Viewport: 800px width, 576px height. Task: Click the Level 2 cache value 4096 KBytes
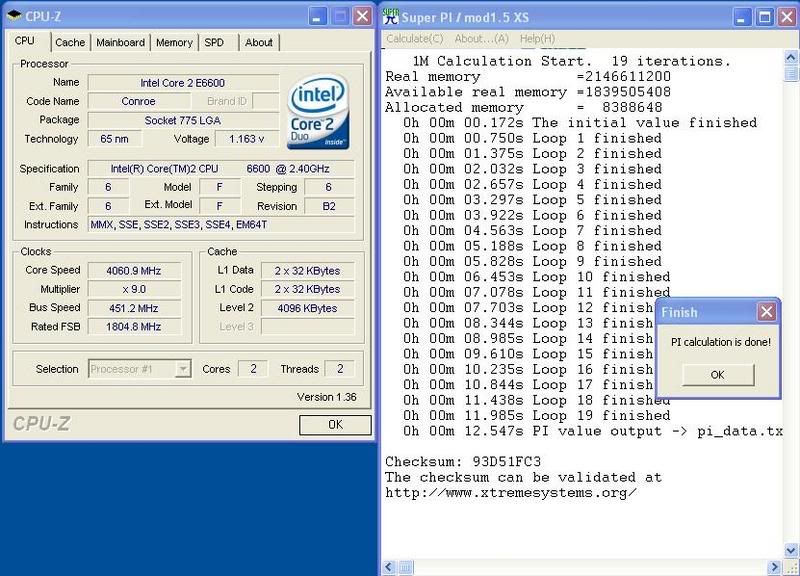pyautogui.click(x=307, y=308)
